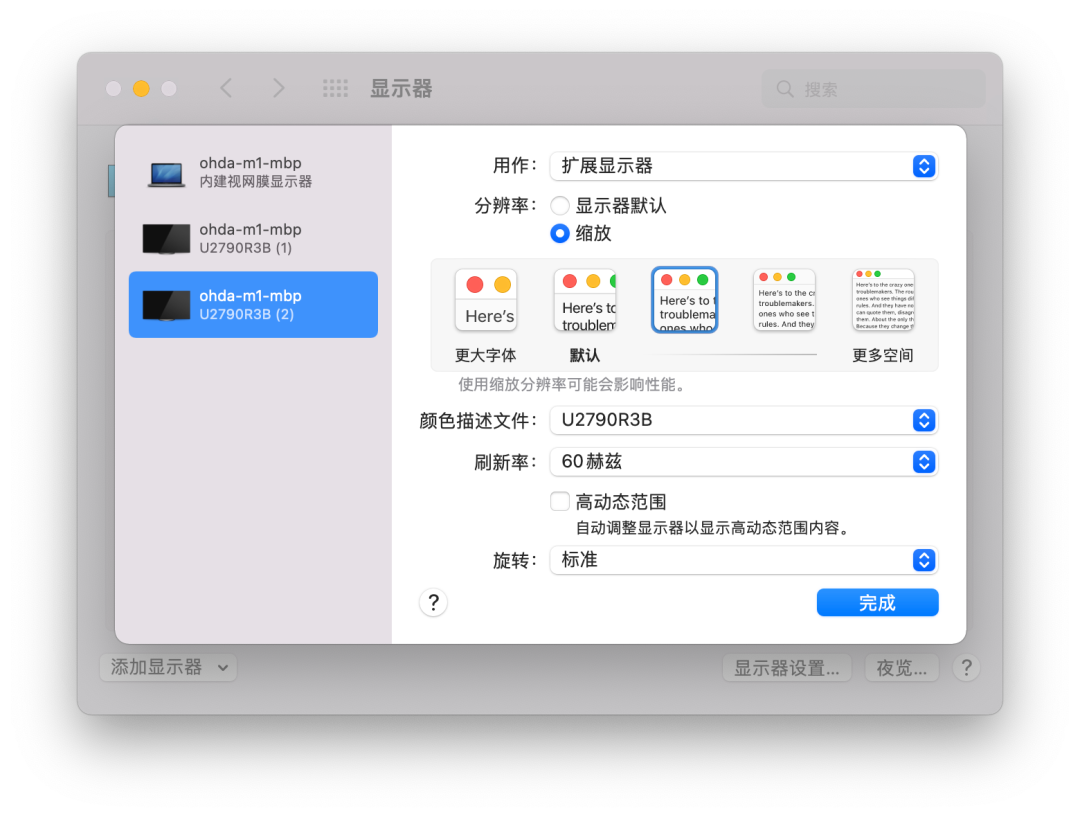Image resolution: width=1080 pixels, height=817 pixels.
Task: Click the laptop icon for built-in display
Action: pyautogui.click(x=166, y=174)
